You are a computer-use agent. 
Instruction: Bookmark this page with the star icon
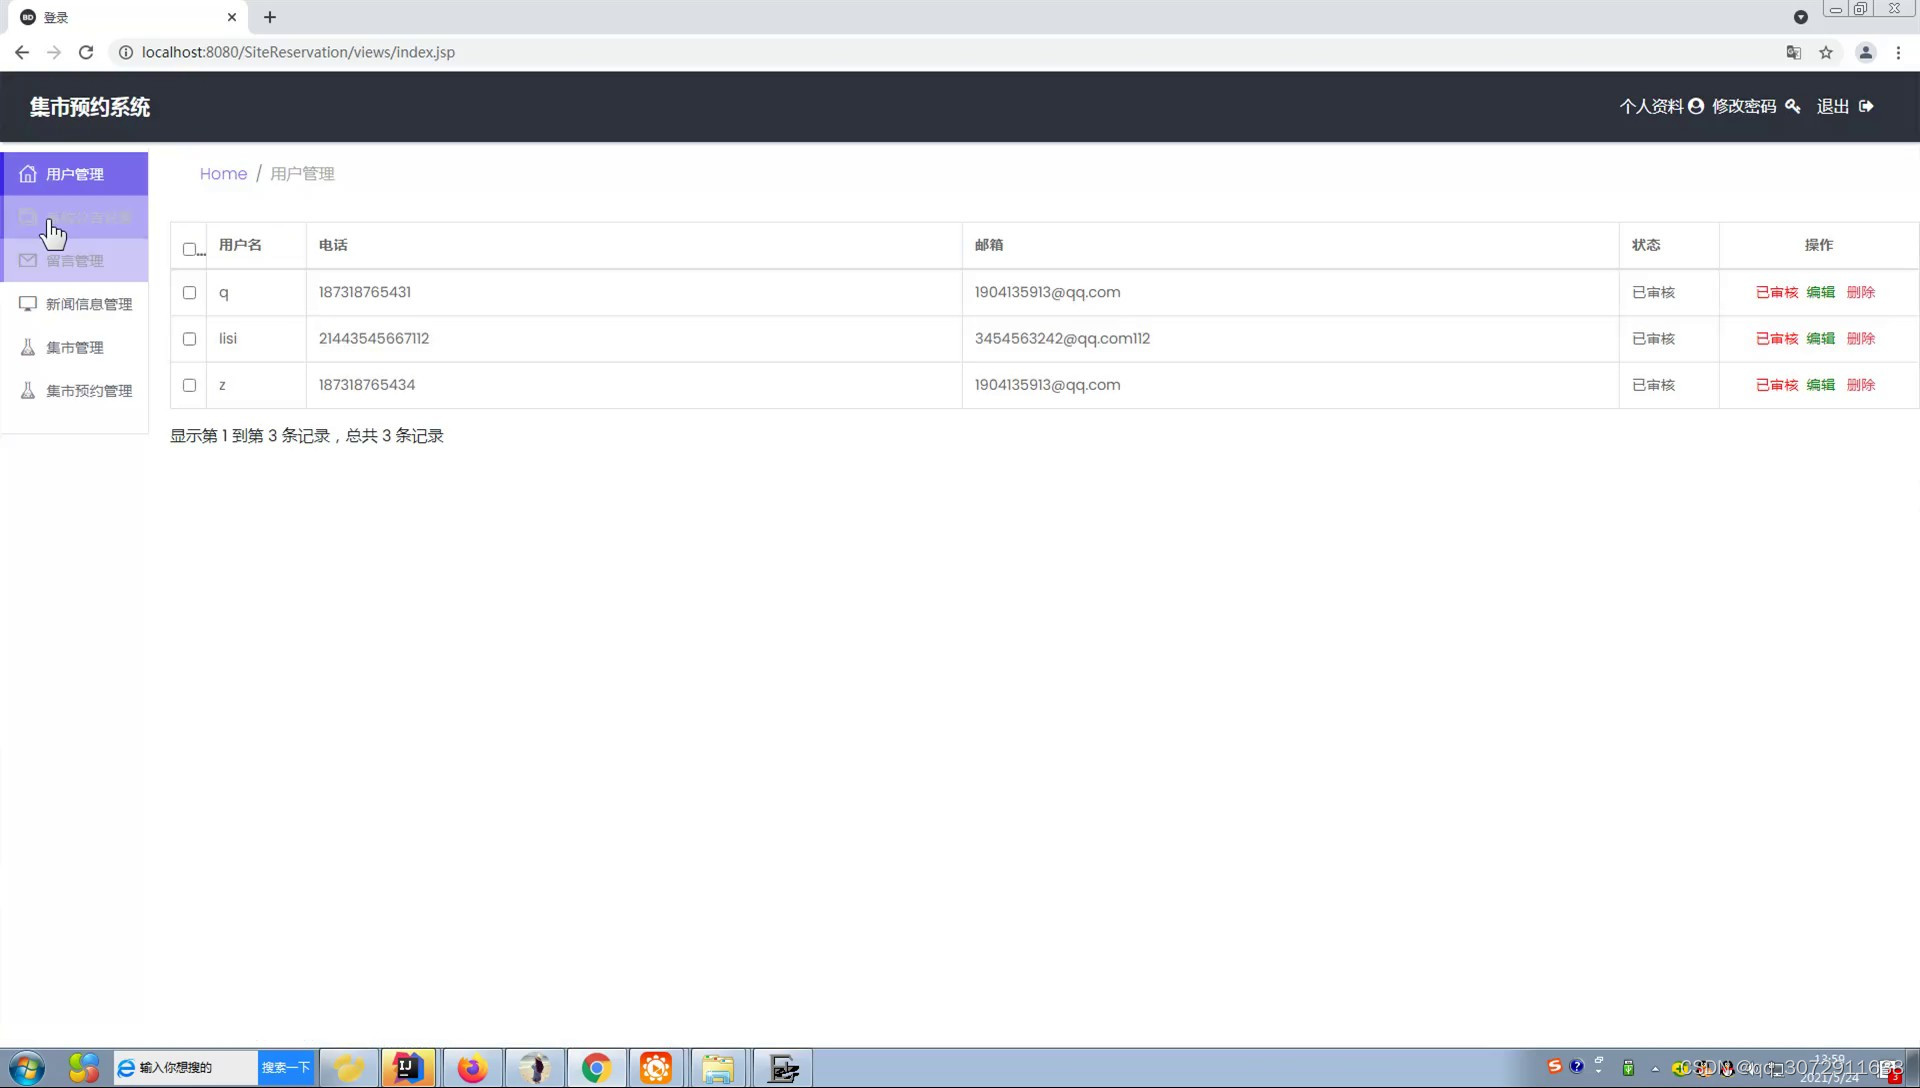(1826, 52)
